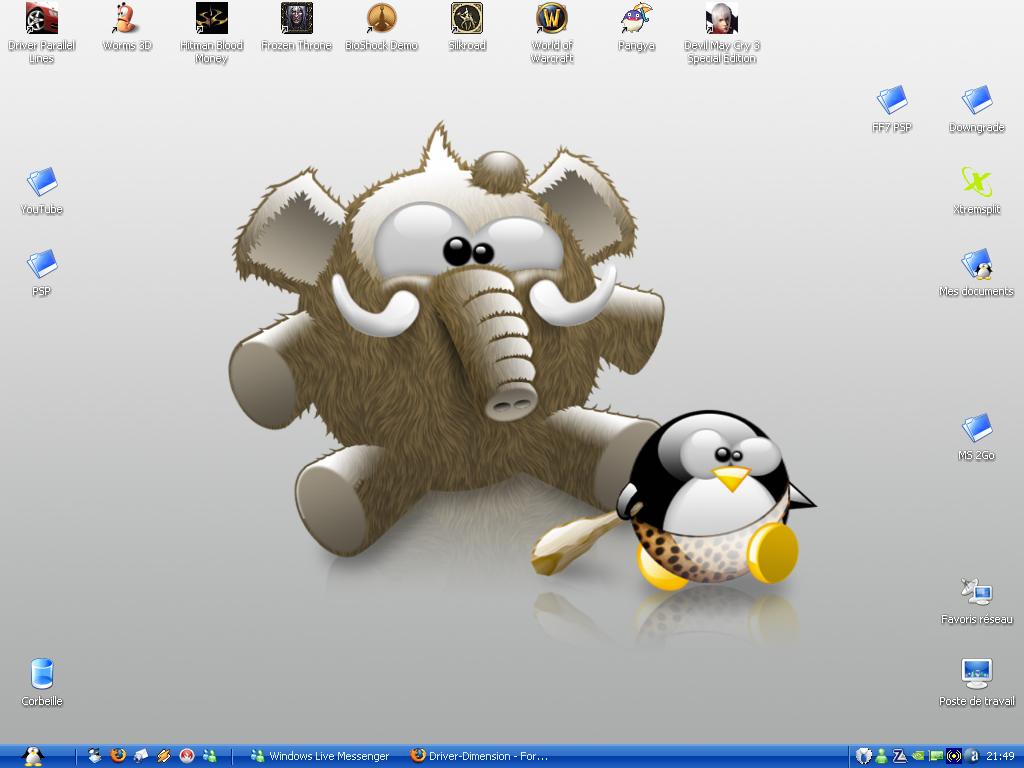Open the Pangya desktop shortcut
1024x768 pixels.
pos(636,20)
